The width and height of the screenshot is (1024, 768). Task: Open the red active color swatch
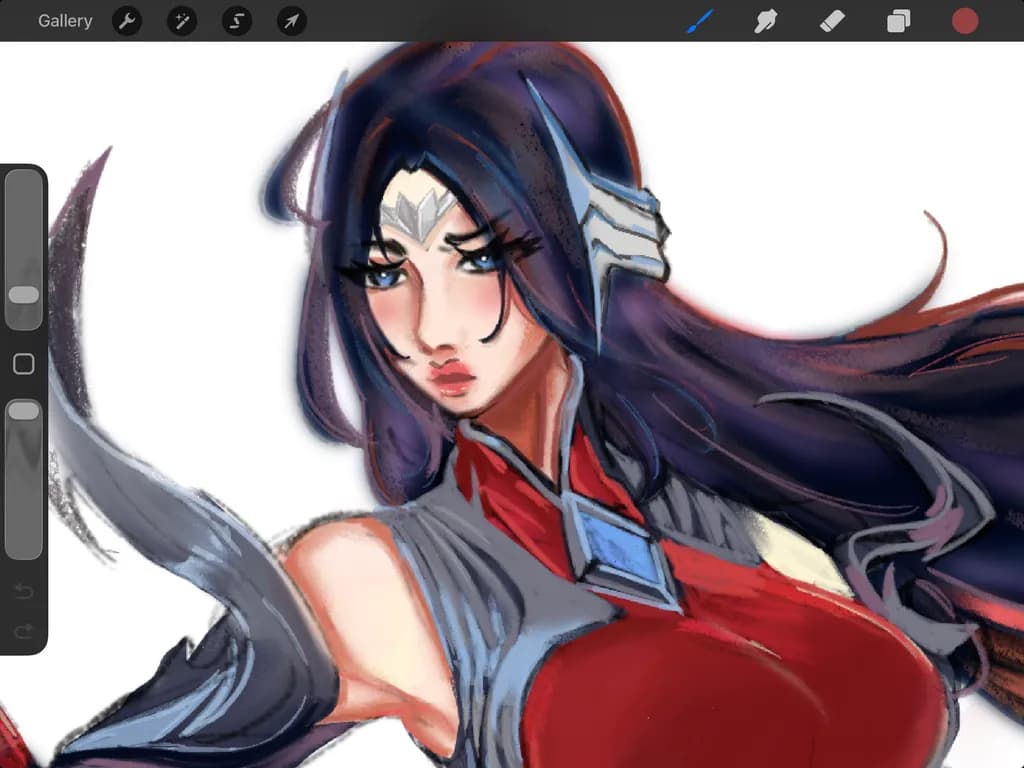[965, 21]
